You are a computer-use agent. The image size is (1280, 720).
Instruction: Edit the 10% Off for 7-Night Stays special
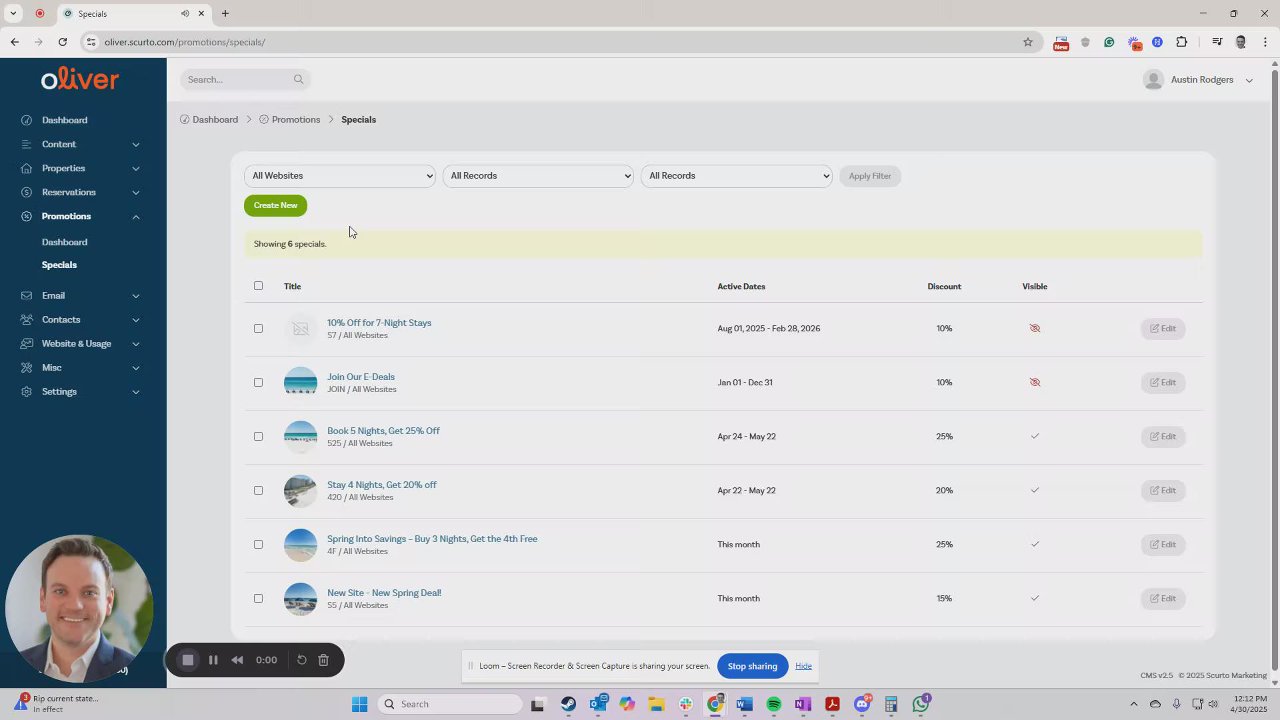(x=1163, y=328)
